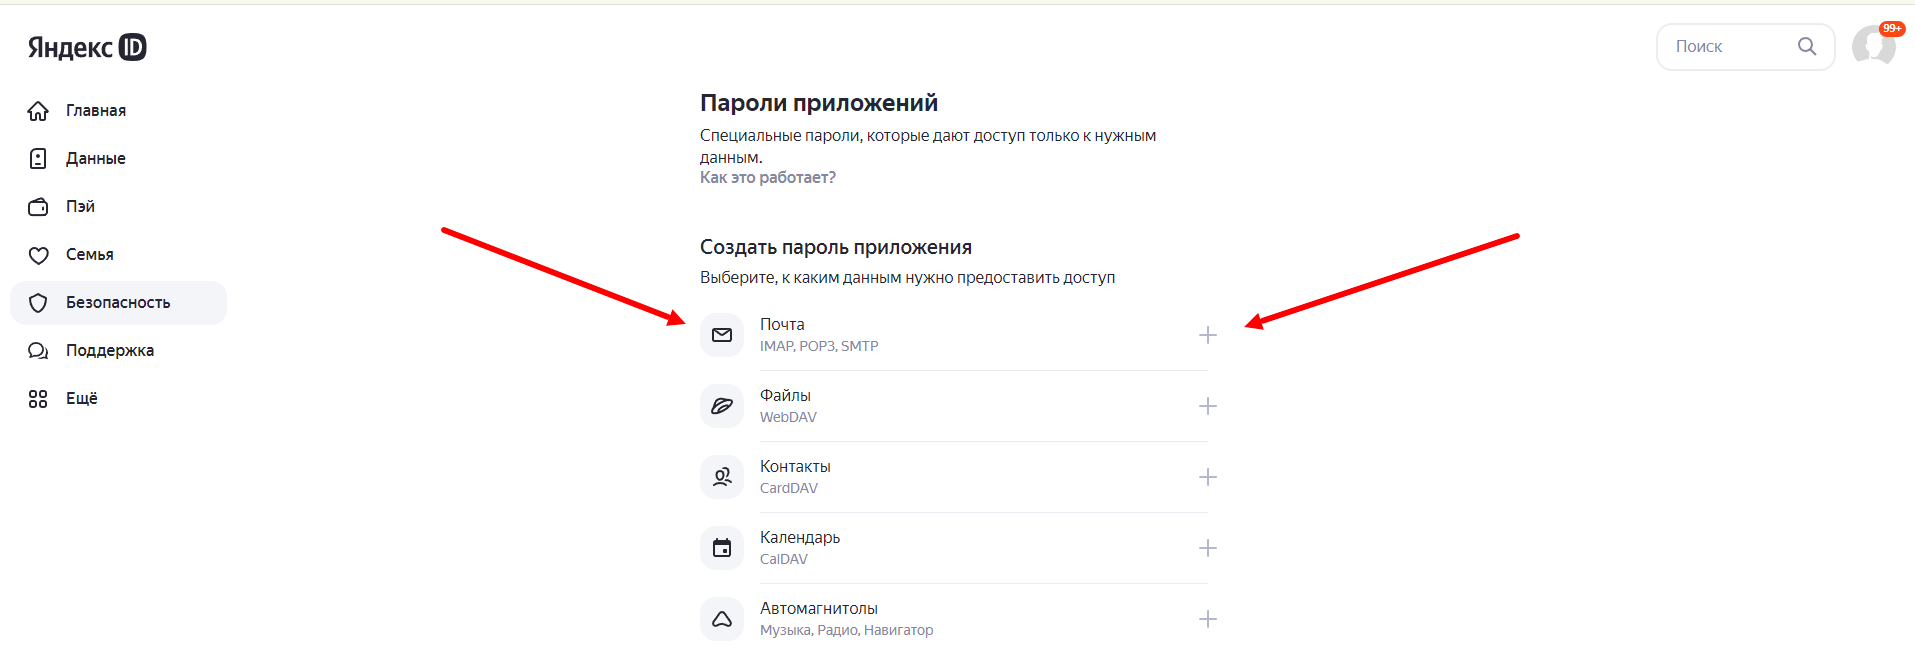Open Пэй section in the sidebar
The height and width of the screenshot is (664, 1915).
point(118,207)
